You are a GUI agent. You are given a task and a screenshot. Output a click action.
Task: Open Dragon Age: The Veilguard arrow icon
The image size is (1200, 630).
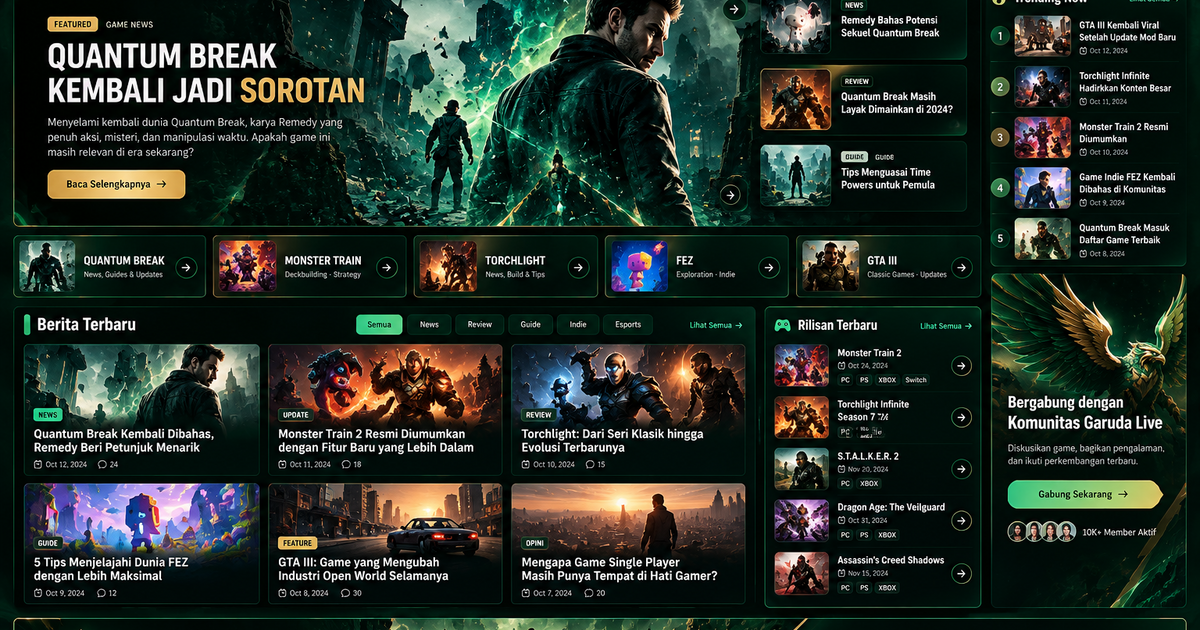click(x=961, y=520)
